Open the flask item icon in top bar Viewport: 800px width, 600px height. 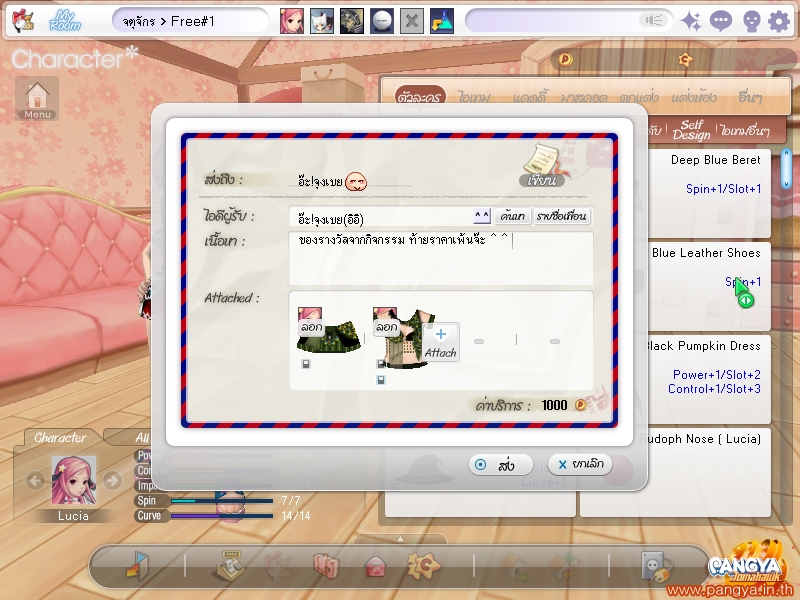click(x=442, y=21)
